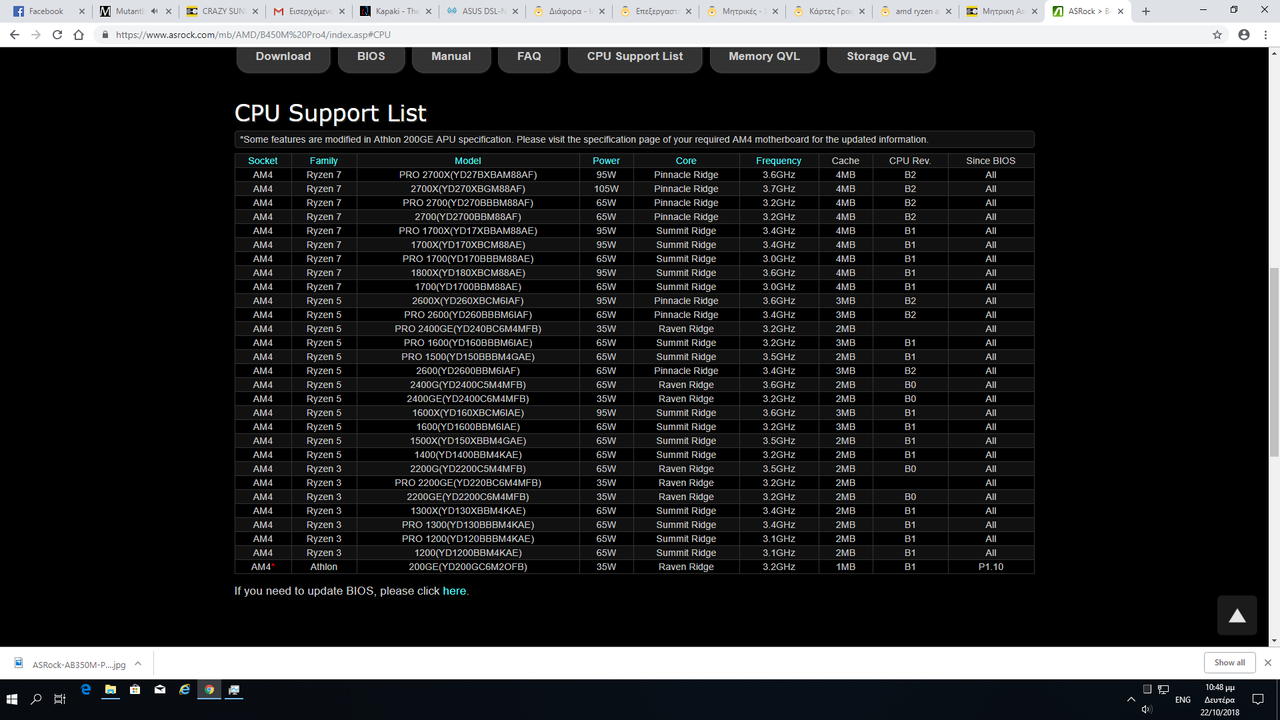Open the Mail app from the taskbar
Viewport: 1280px width, 720px height.
click(160, 690)
